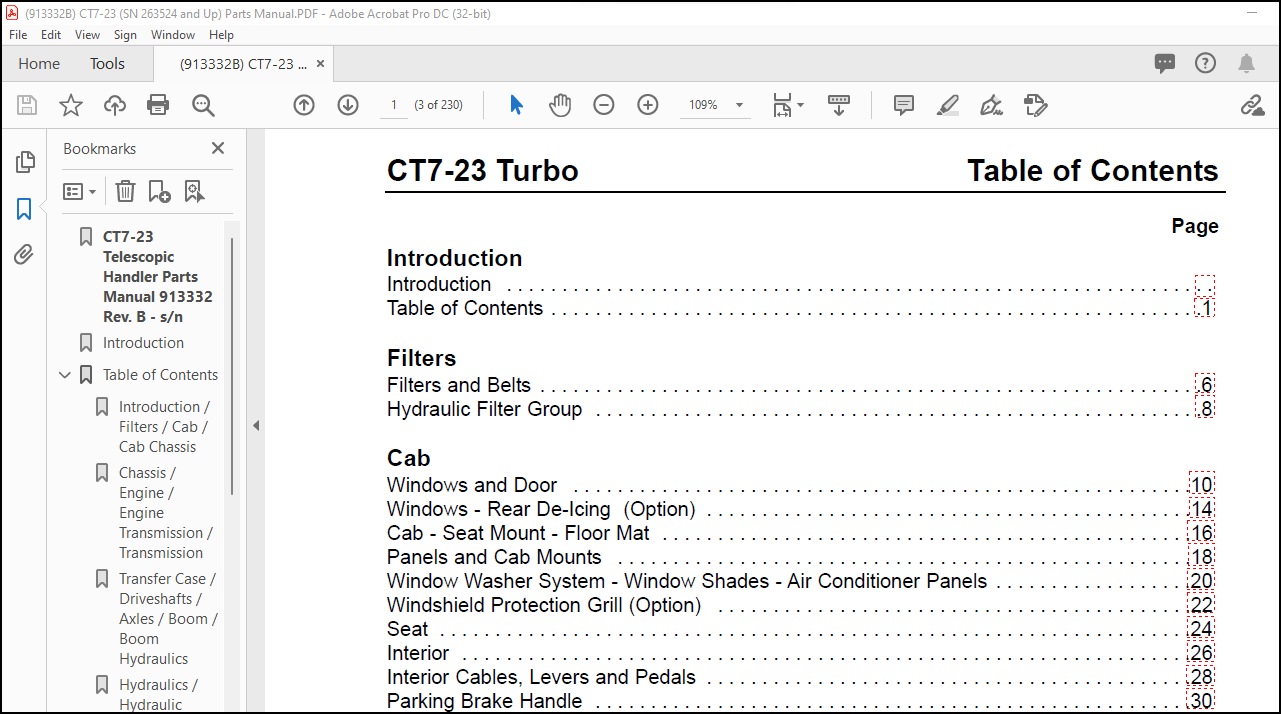Click page link 30 for Parking Brake Handle
The width and height of the screenshot is (1281, 714).
click(x=1201, y=701)
